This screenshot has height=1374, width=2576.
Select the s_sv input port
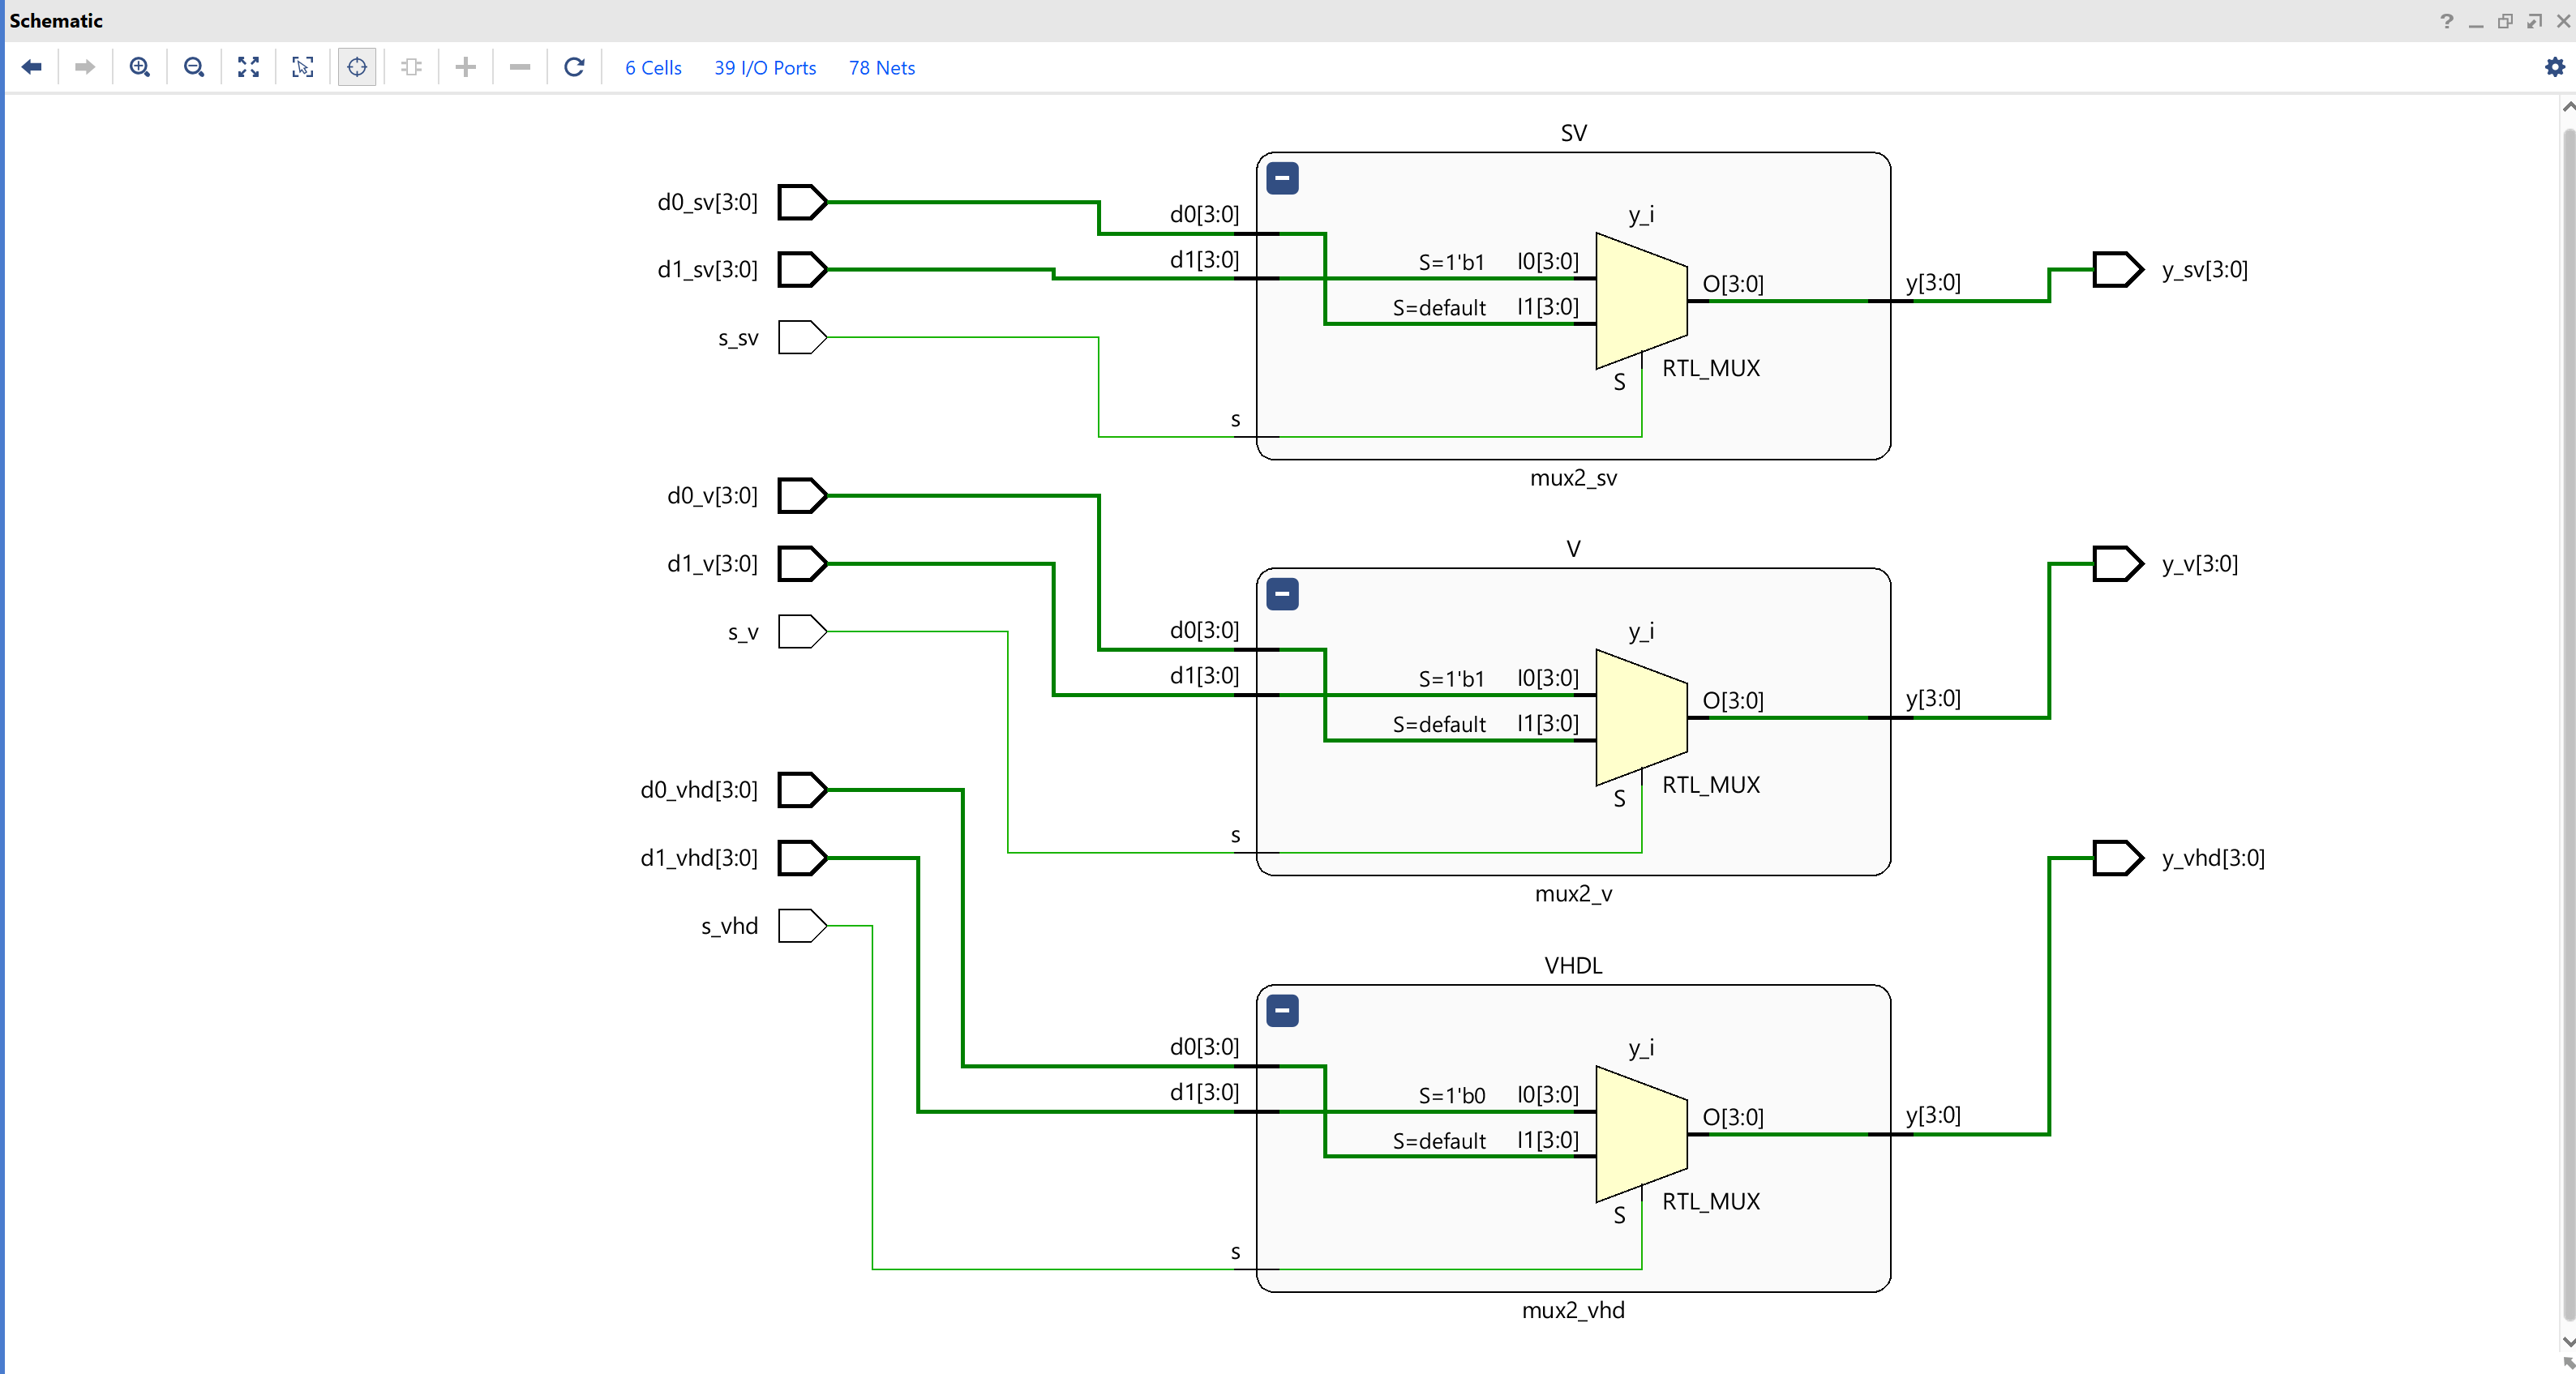click(x=801, y=337)
